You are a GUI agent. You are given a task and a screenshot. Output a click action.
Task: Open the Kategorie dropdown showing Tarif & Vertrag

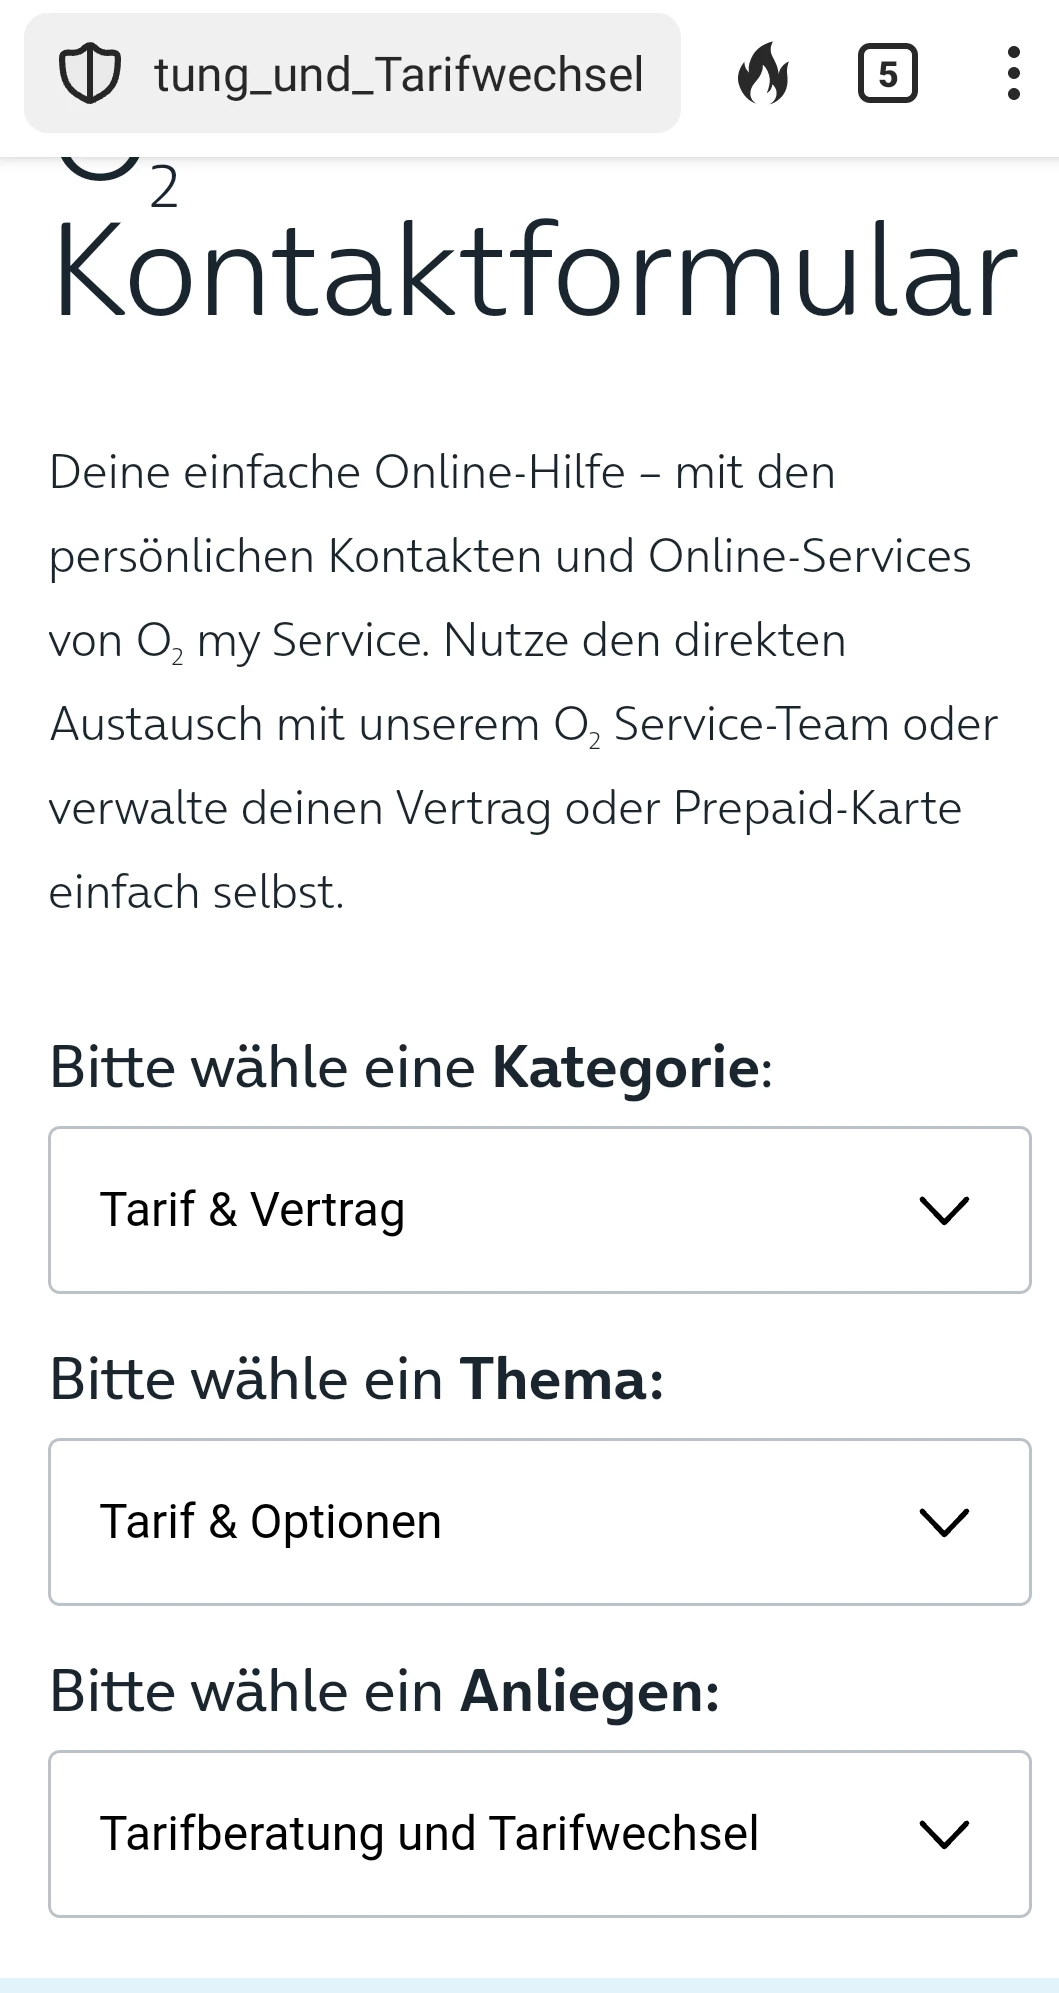coord(540,1210)
